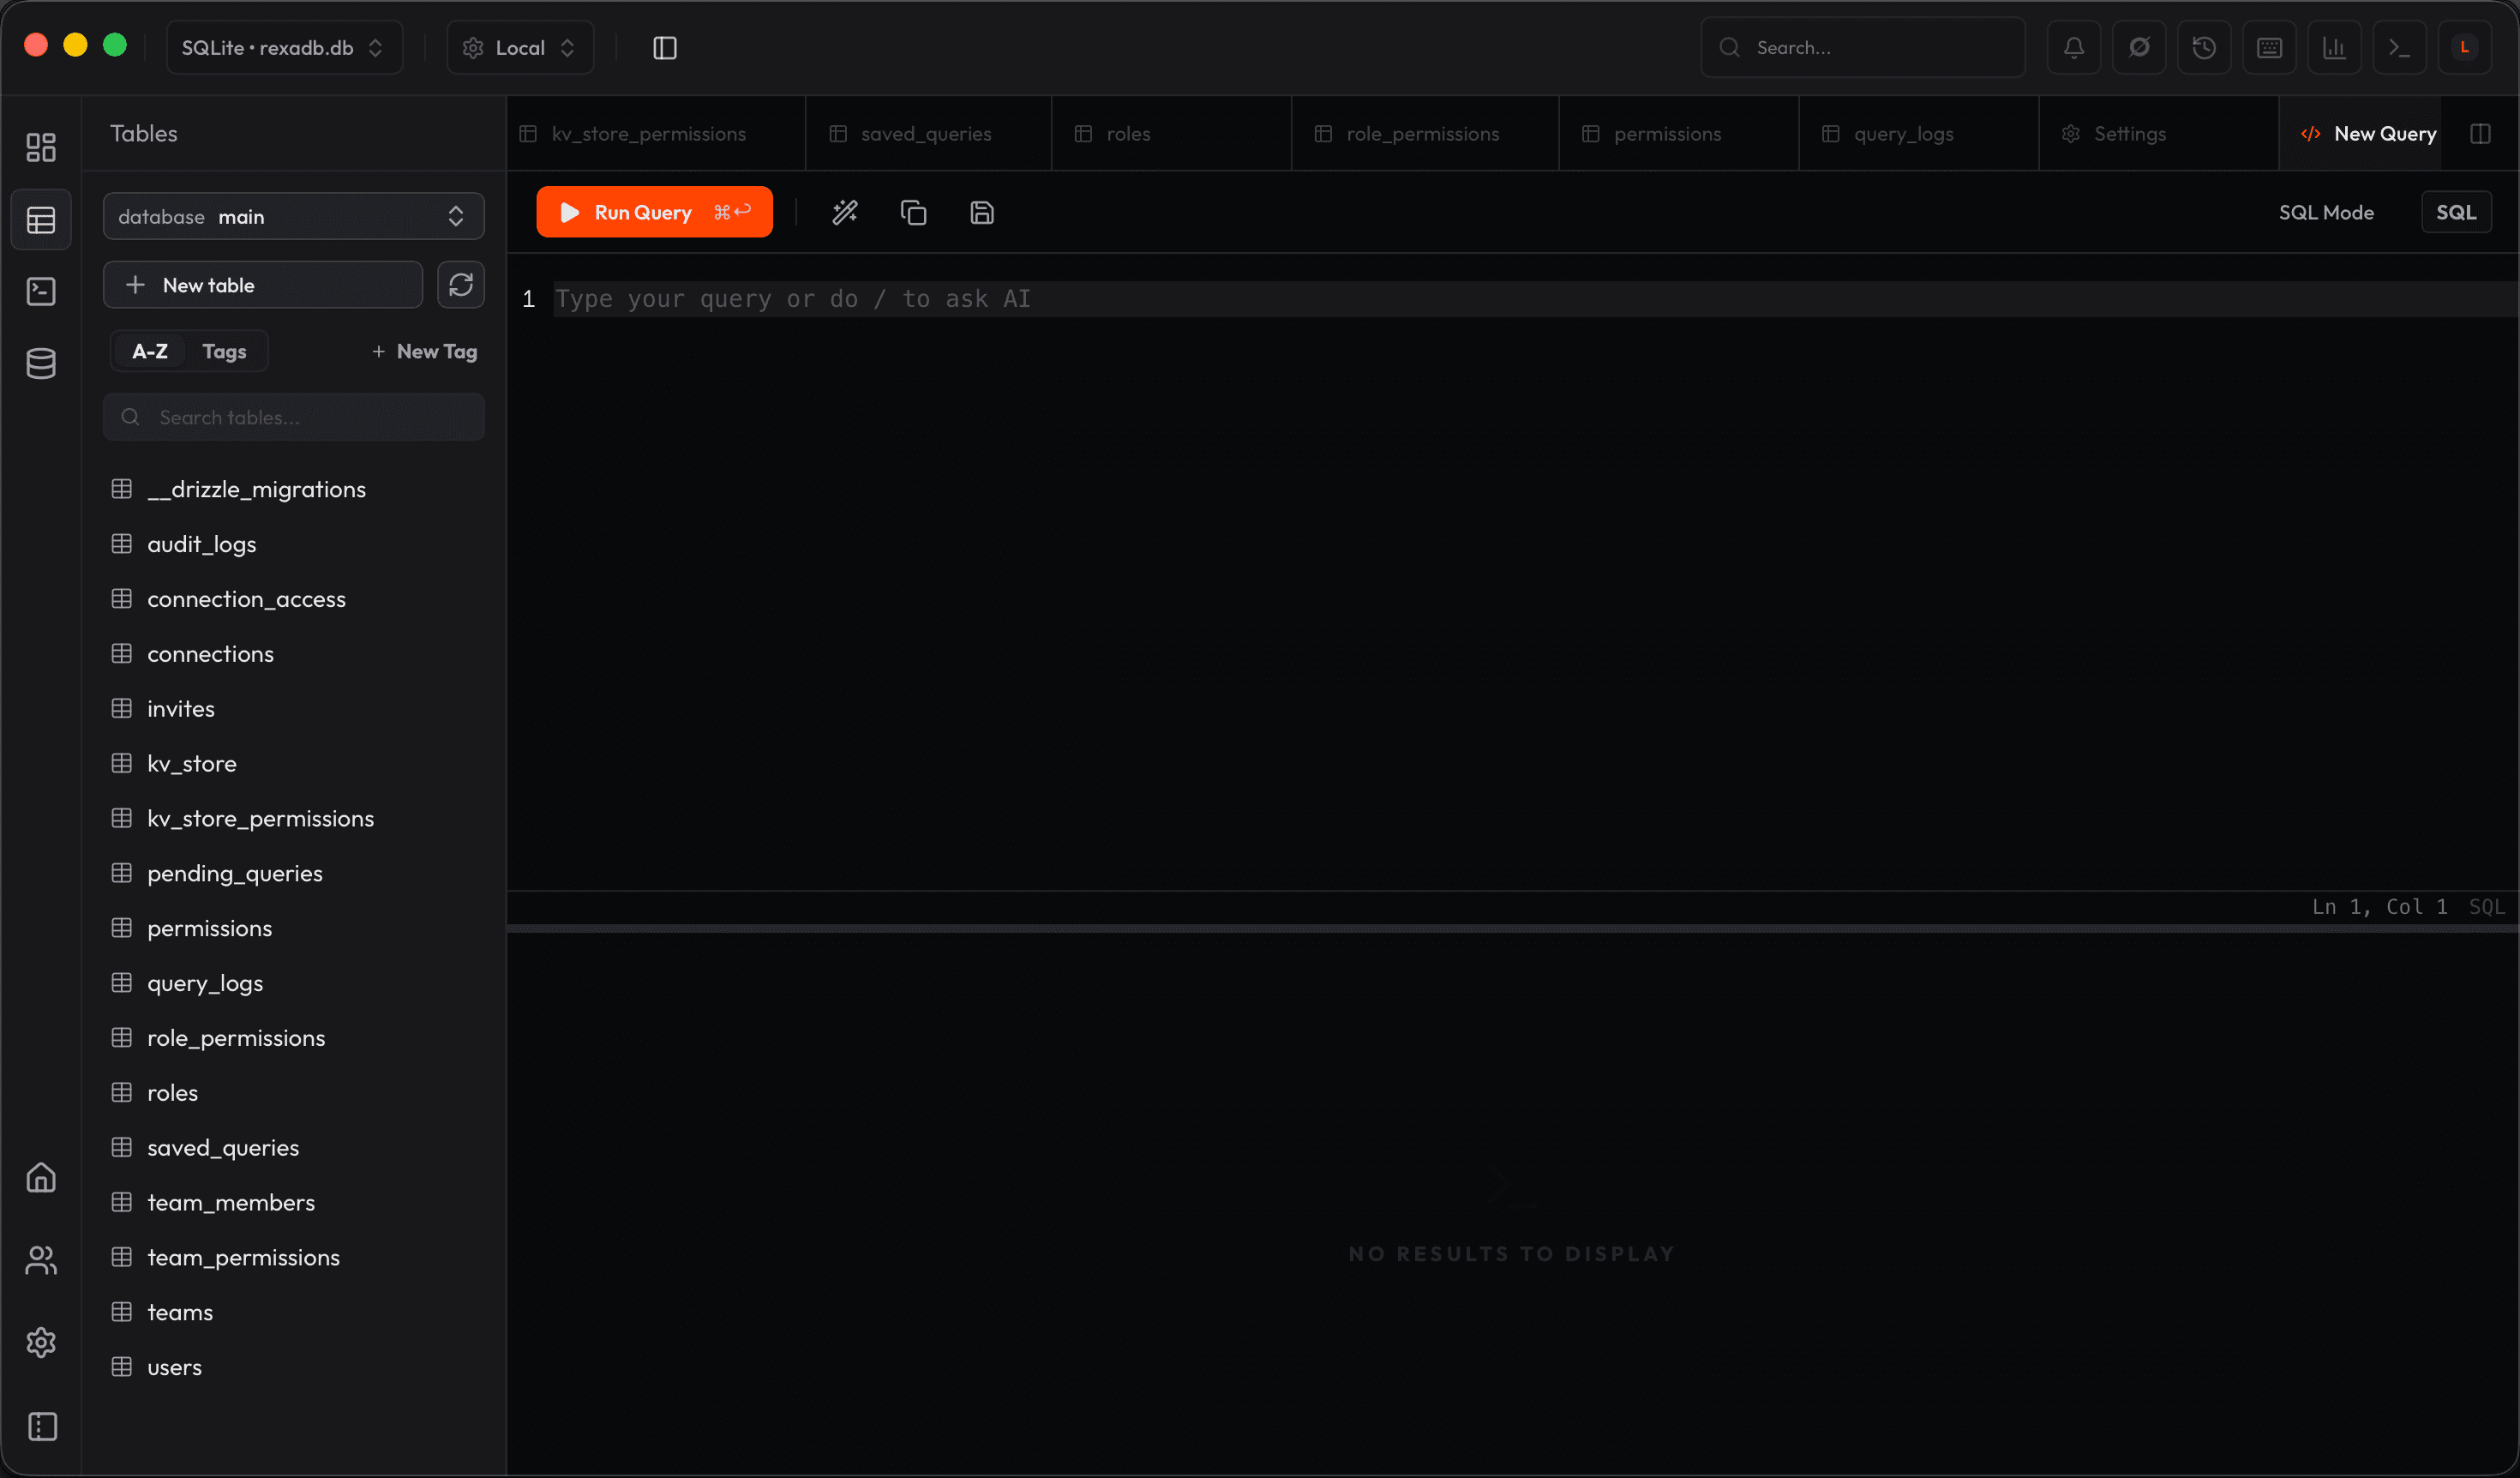2520x1478 pixels.
Task: Switch to role_permissions tab
Action: (x=1425, y=134)
